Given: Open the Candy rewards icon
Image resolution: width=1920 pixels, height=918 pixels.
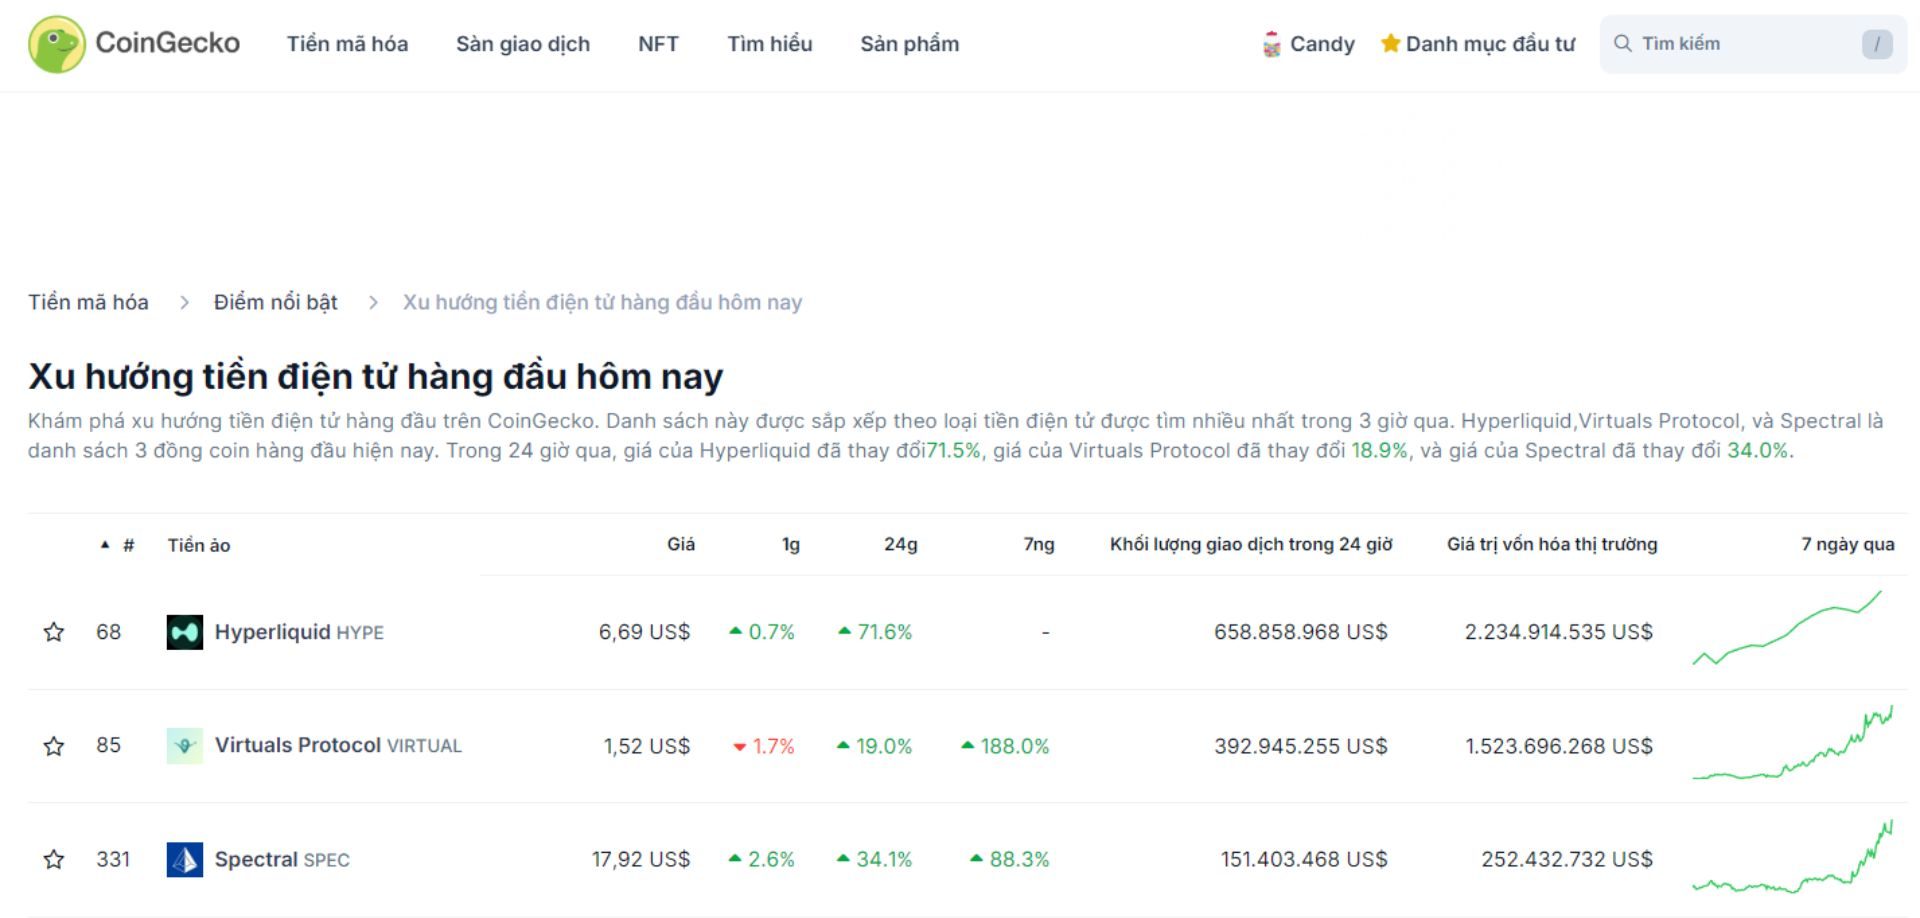Looking at the screenshot, I should pos(1271,42).
